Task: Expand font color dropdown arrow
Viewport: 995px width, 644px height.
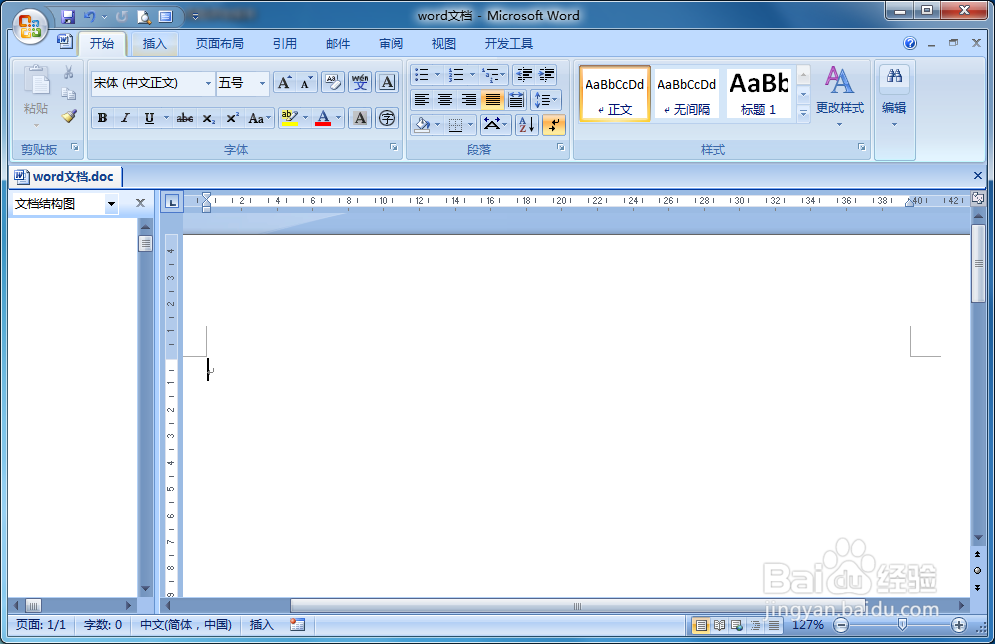Action: (x=338, y=118)
